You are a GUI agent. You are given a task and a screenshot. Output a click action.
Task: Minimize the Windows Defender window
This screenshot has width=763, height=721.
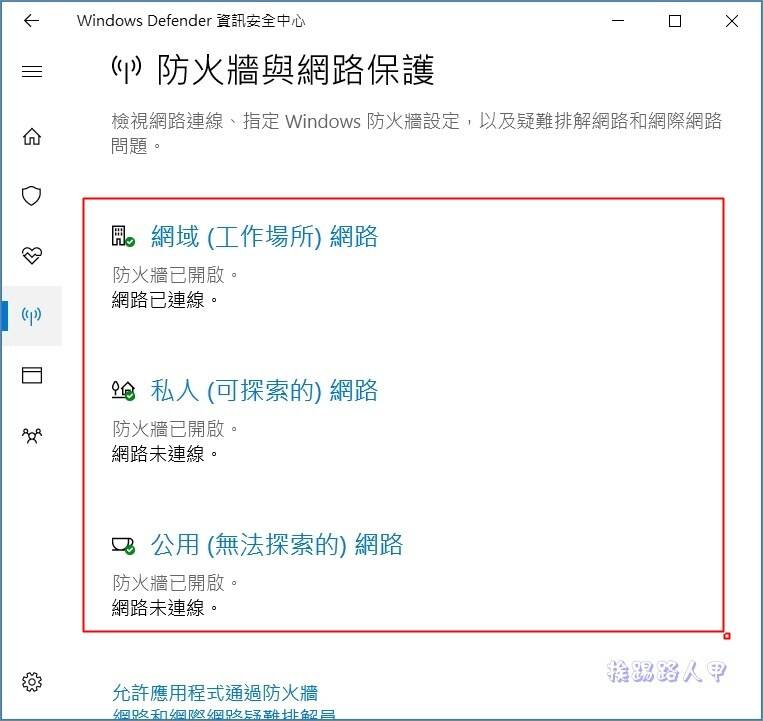coord(618,21)
